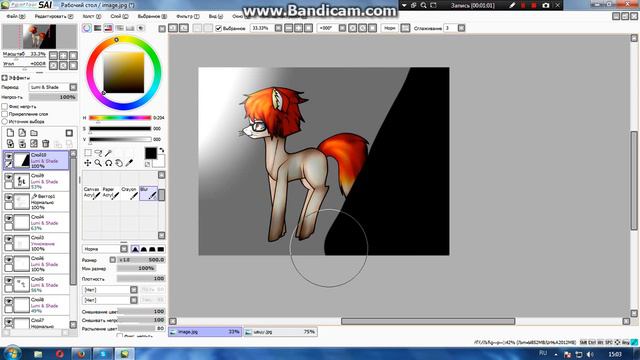Hide layer Слой6 with its eye icon

pyautogui.click(x=9, y=260)
